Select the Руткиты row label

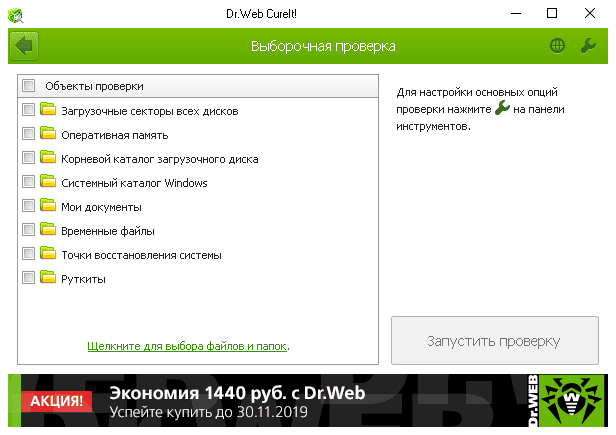[x=83, y=279]
